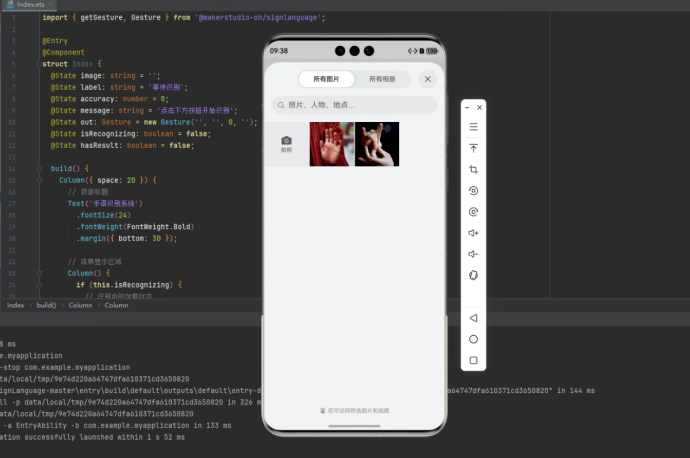690x458 pixels.
Task: Close the photo picker with X
Action: click(x=427, y=79)
